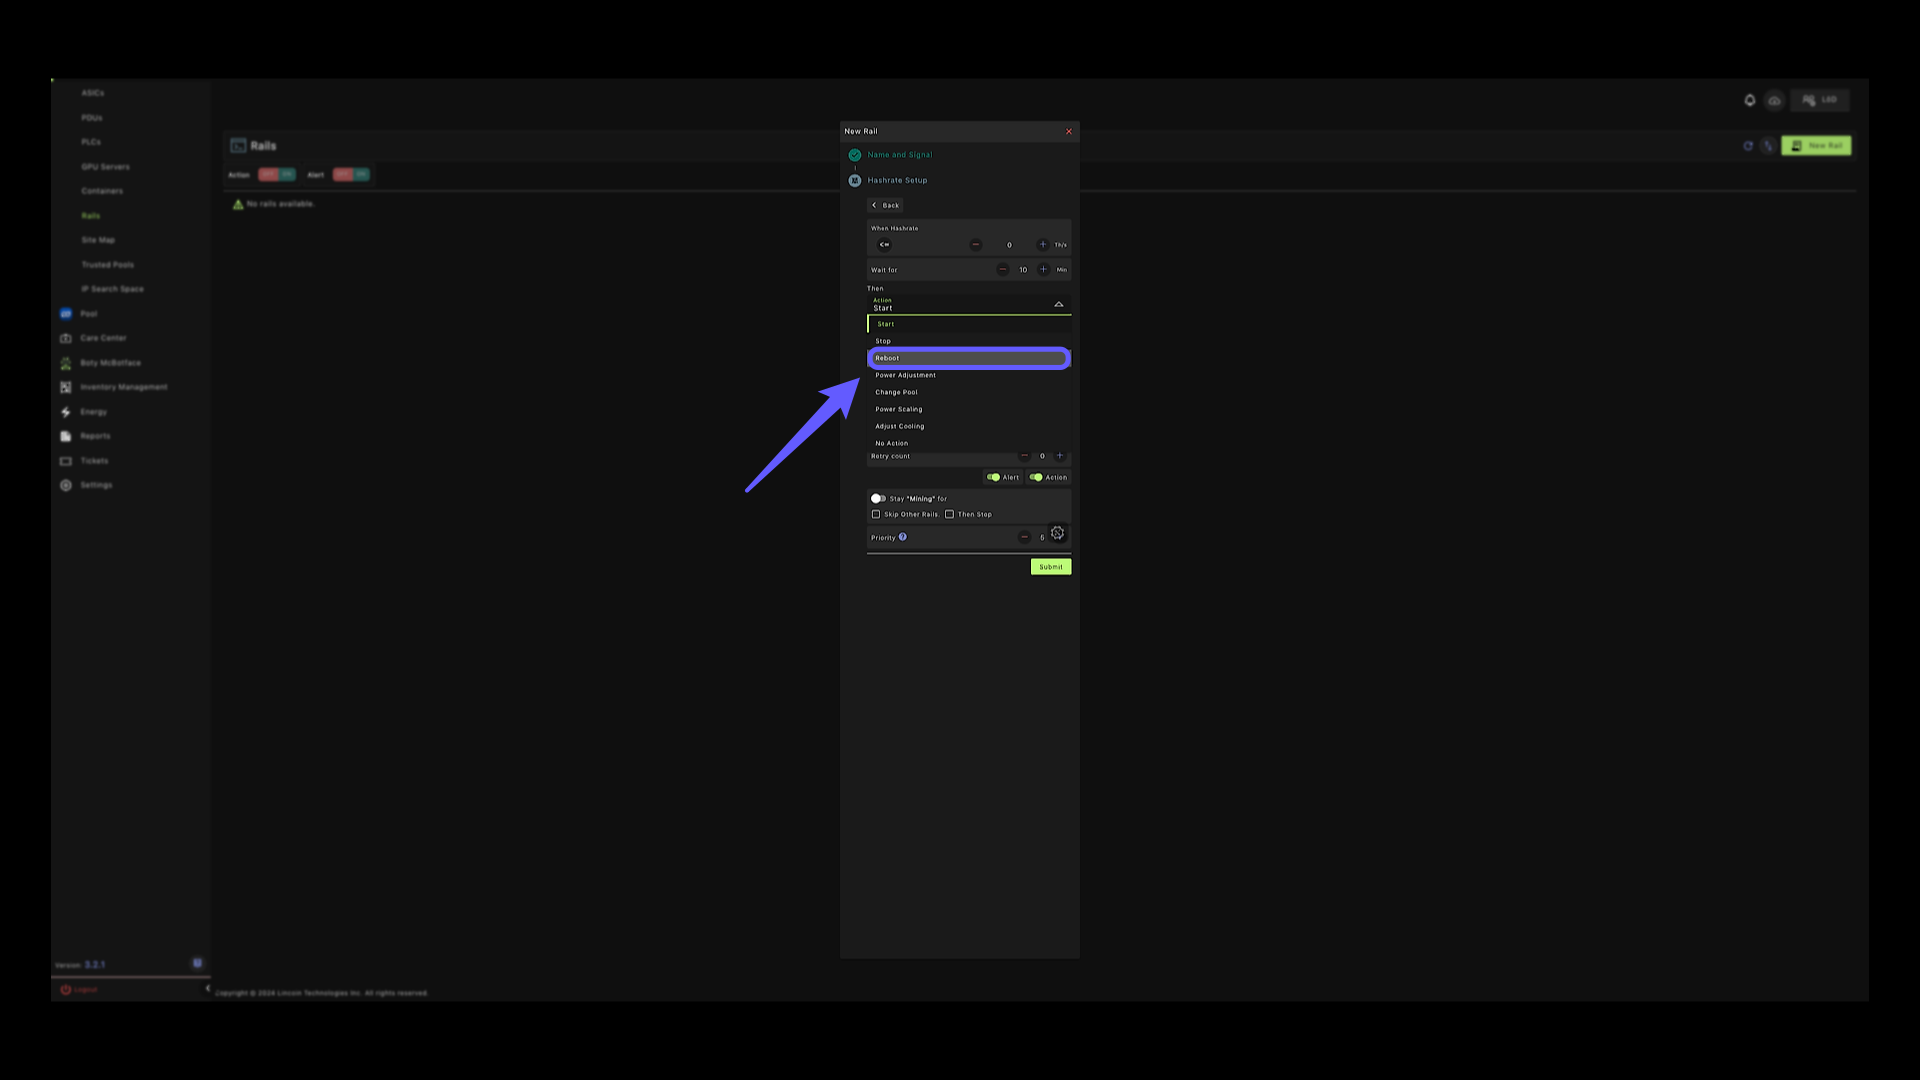Increase the When Hashrate value
Viewport: 1920px width, 1080px height.
coord(1042,245)
